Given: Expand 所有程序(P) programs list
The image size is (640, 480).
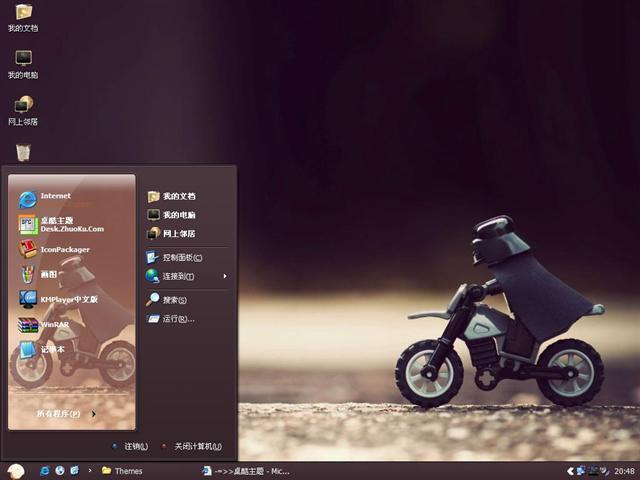Looking at the screenshot, I should click(65, 413).
